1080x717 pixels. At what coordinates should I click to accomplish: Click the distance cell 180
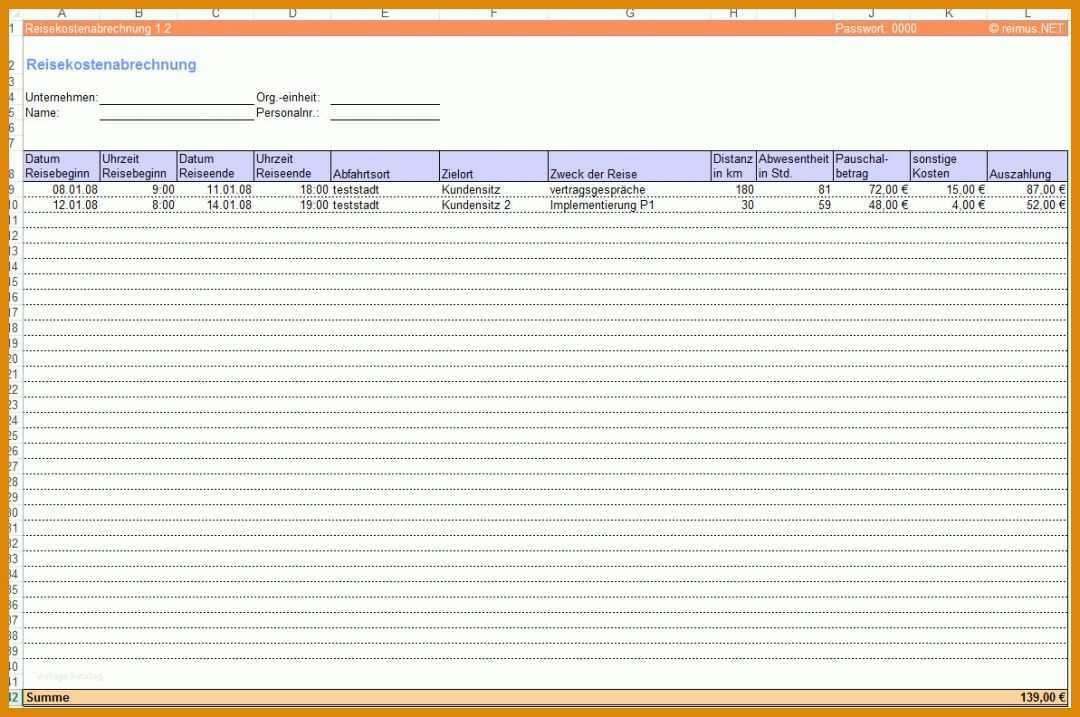[x=734, y=189]
